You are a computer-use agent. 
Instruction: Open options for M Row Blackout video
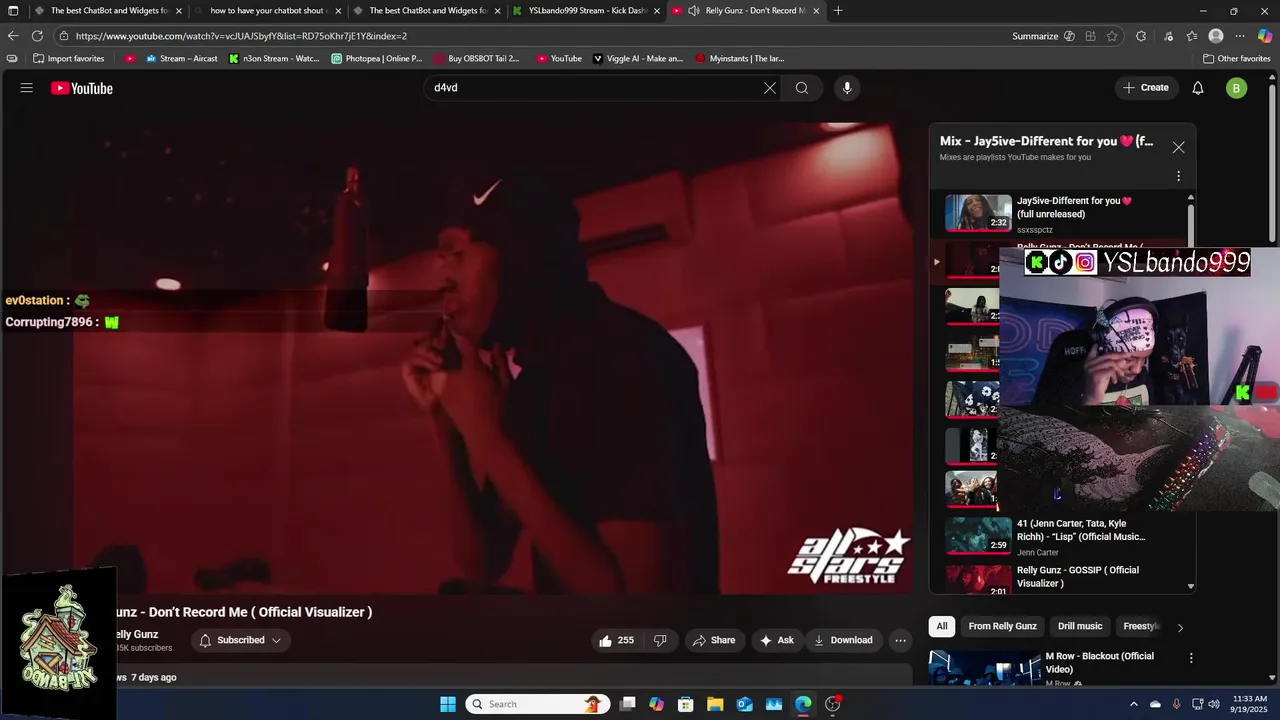1191,658
